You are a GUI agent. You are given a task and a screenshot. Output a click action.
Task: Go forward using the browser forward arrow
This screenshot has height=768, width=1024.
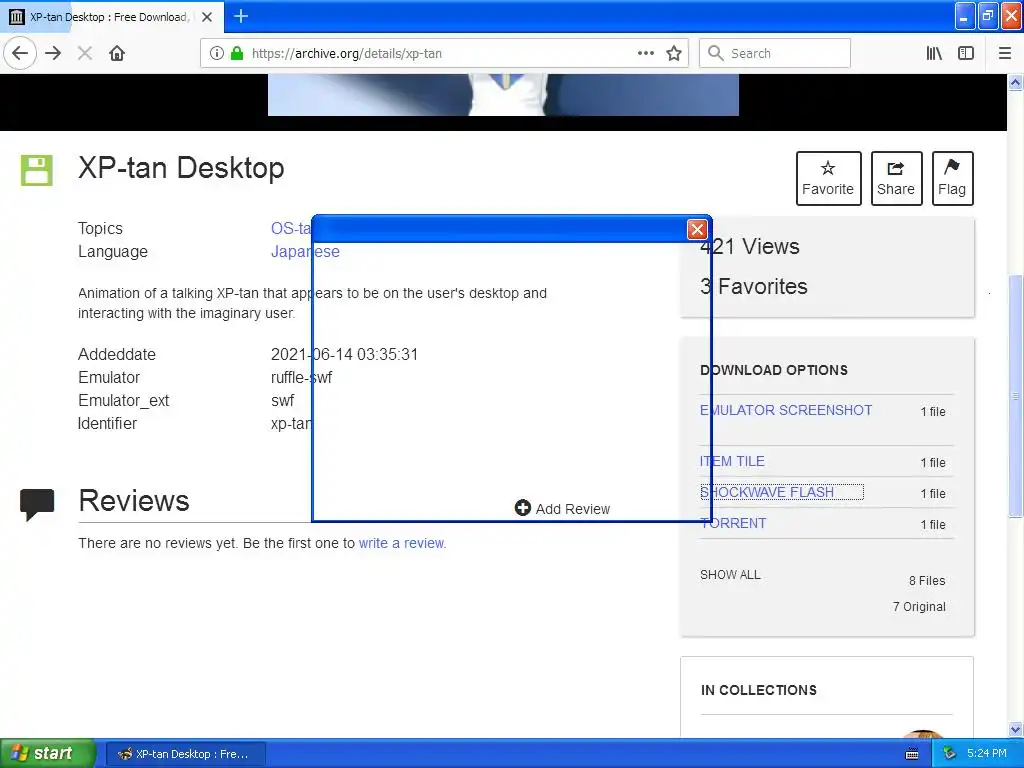(53, 54)
